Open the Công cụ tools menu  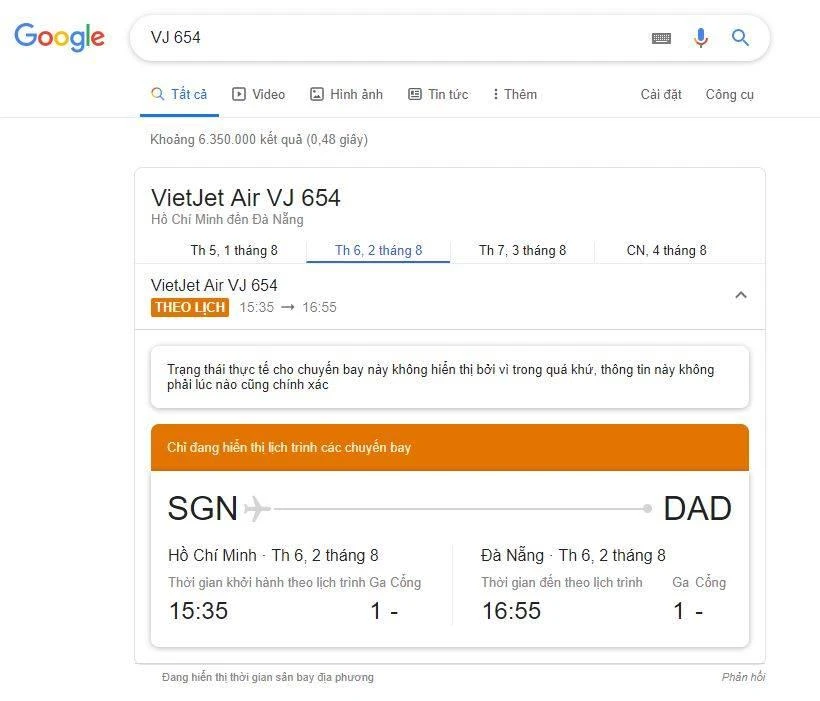(729, 94)
